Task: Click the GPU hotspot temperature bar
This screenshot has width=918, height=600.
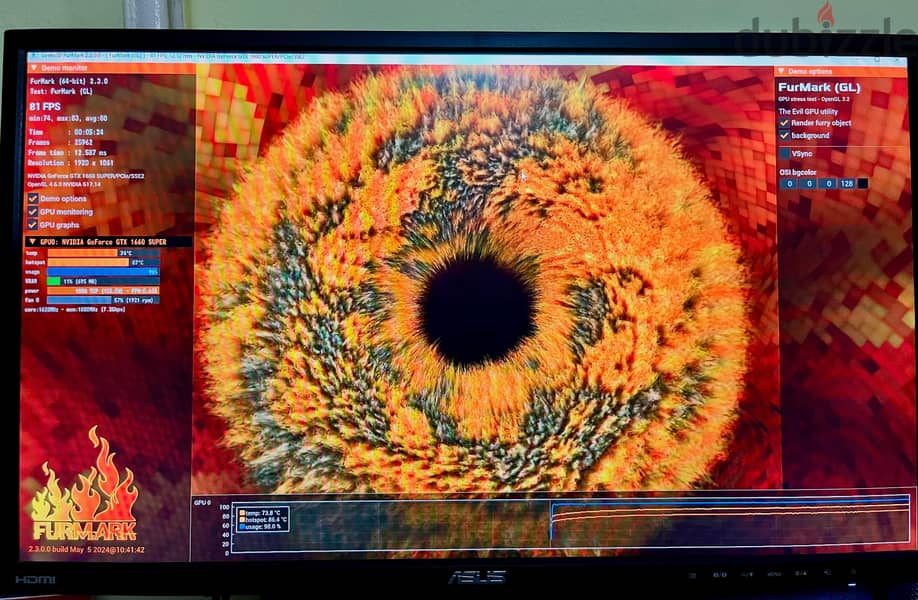Action: pyautogui.click(x=103, y=262)
